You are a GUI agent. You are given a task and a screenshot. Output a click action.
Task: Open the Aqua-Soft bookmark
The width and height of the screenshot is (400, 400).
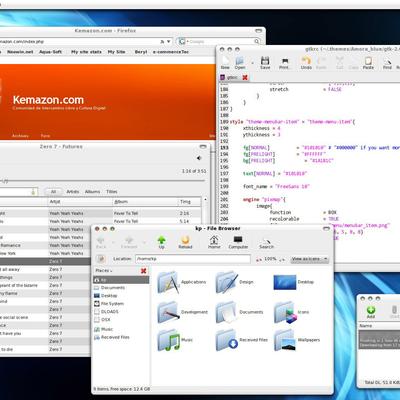pyautogui.click(x=50, y=52)
